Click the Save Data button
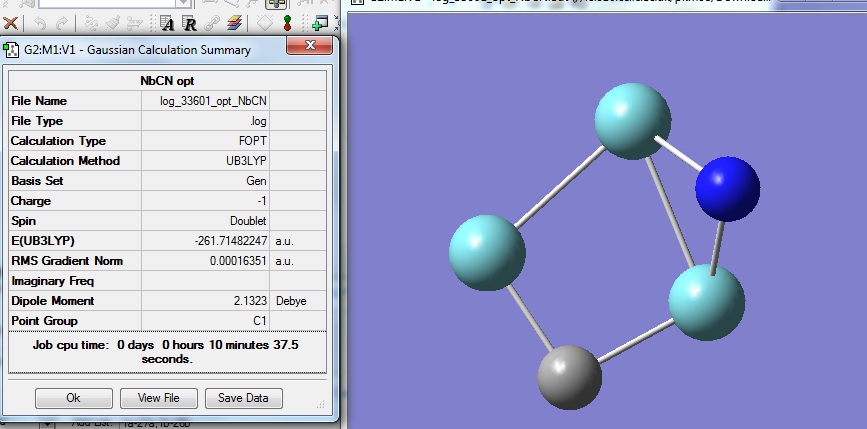The height and width of the screenshot is (429, 867). [x=243, y=398]
